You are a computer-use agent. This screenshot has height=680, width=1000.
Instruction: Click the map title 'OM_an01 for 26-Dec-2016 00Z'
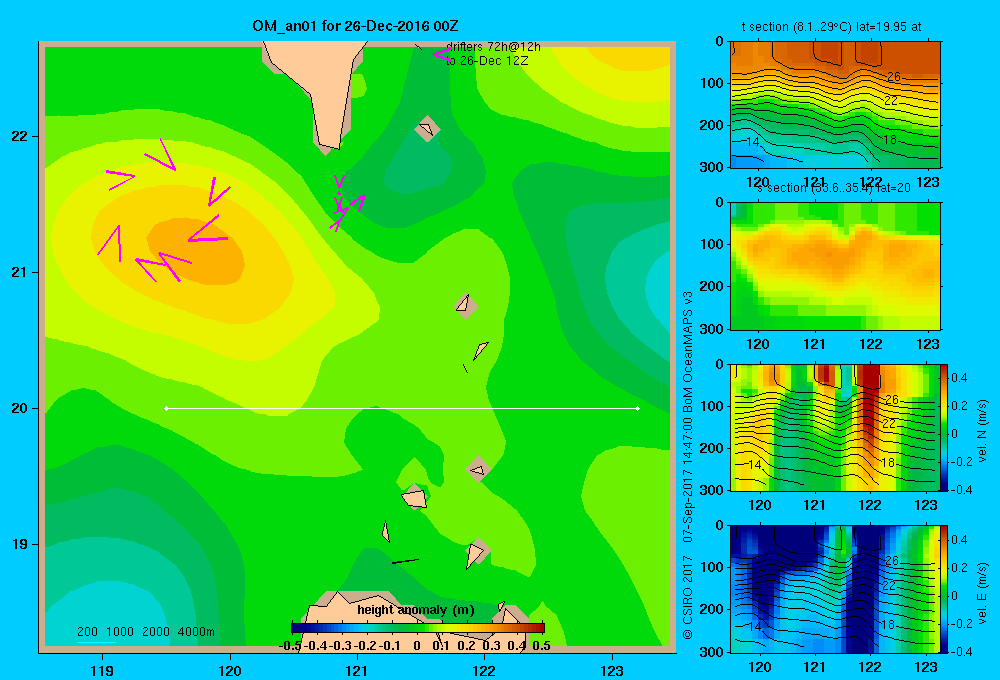point(355,26)
